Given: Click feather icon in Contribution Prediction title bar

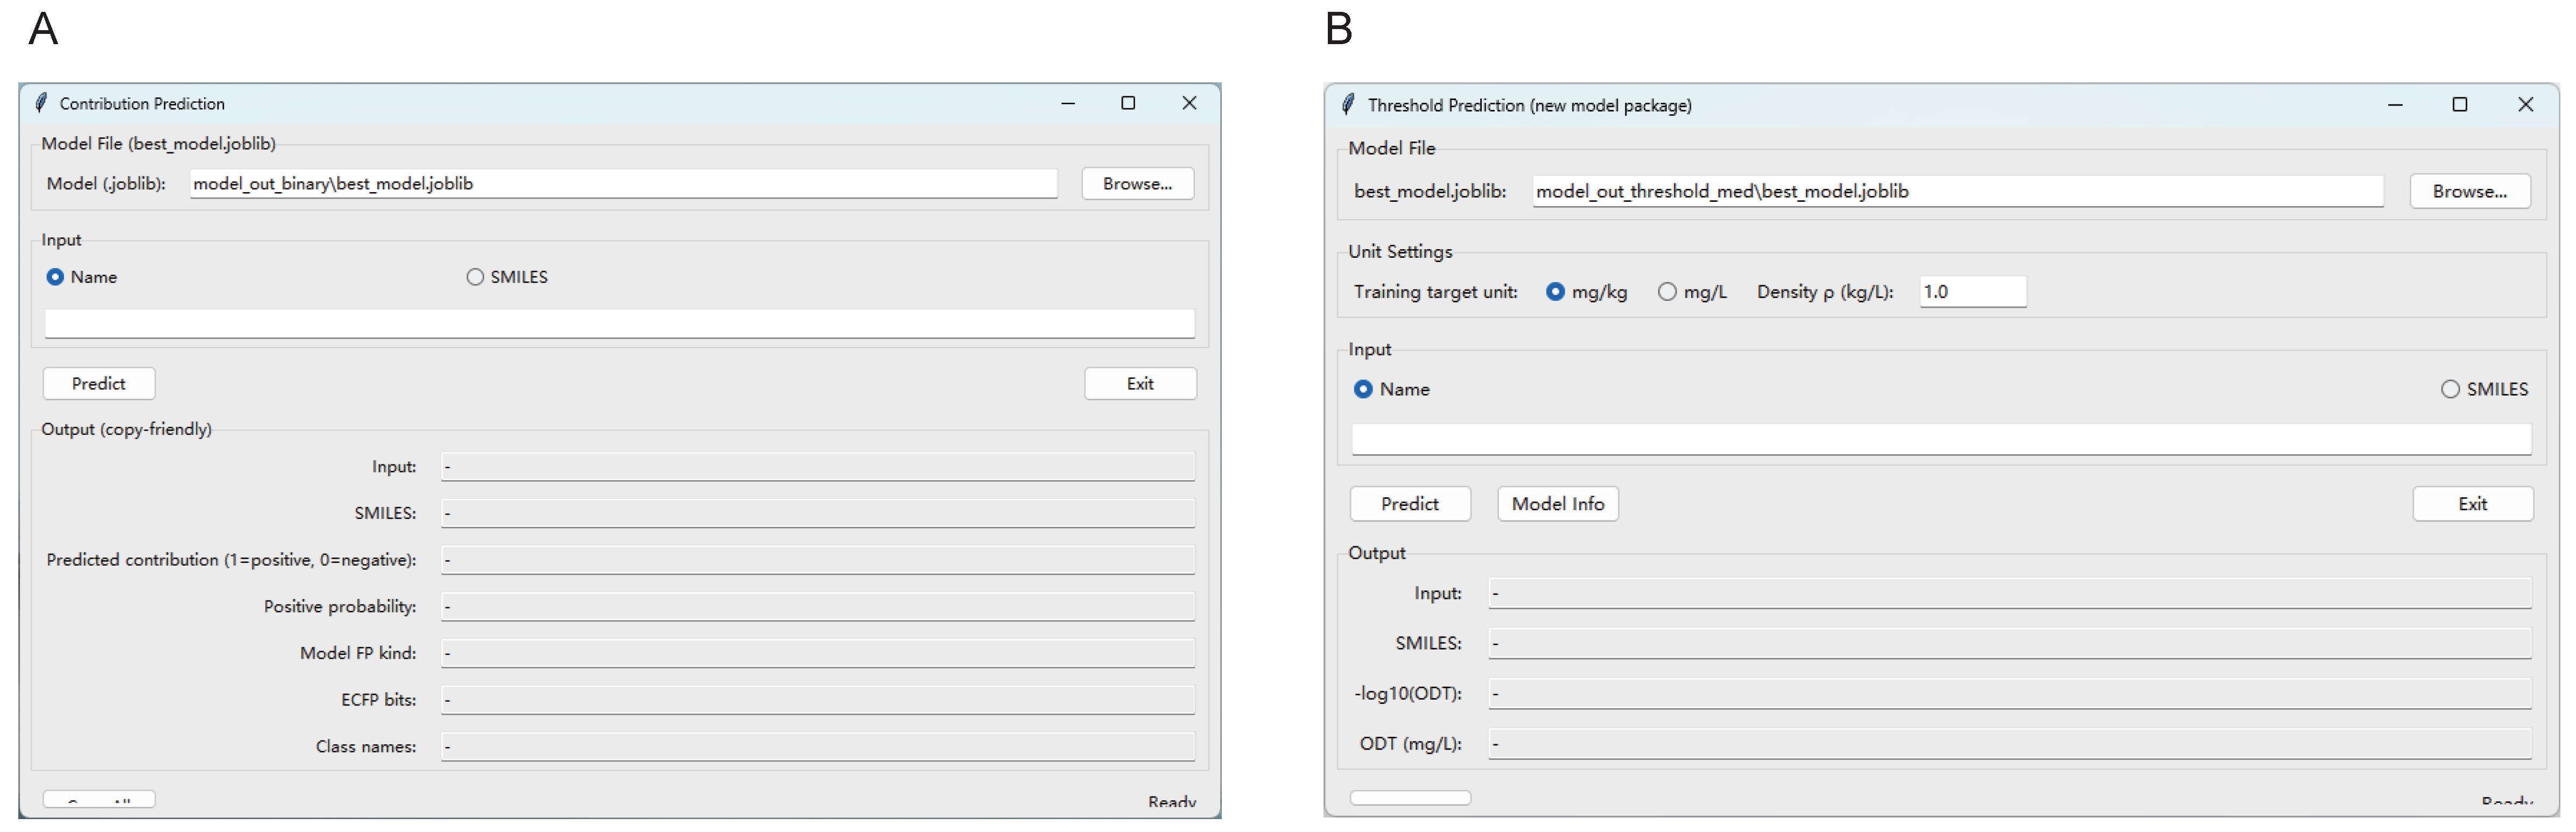Looking at the screenshot, I should (x=41, y=103).
